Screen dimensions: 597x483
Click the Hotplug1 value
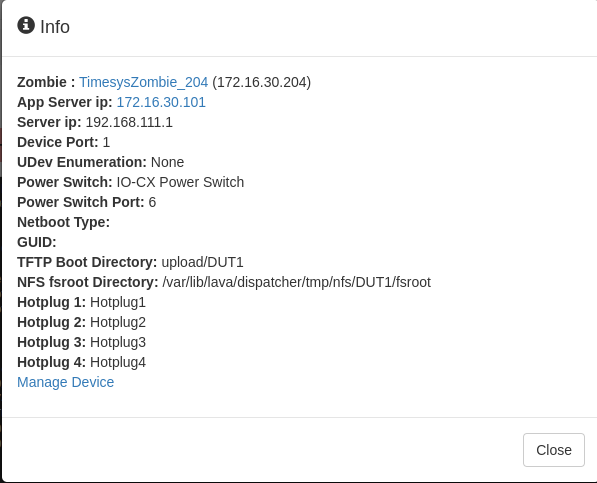tap(118, 302)
